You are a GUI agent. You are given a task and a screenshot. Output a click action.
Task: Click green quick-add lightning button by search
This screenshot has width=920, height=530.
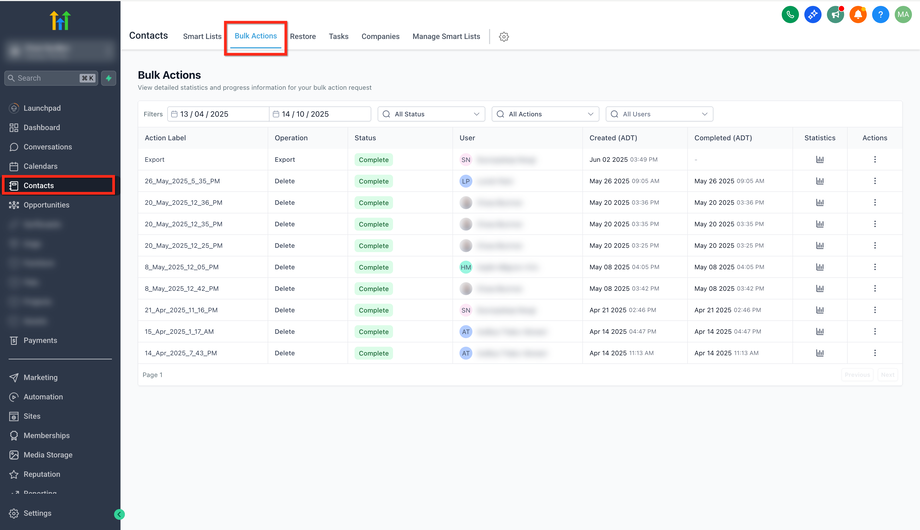(x=109, y=78)
